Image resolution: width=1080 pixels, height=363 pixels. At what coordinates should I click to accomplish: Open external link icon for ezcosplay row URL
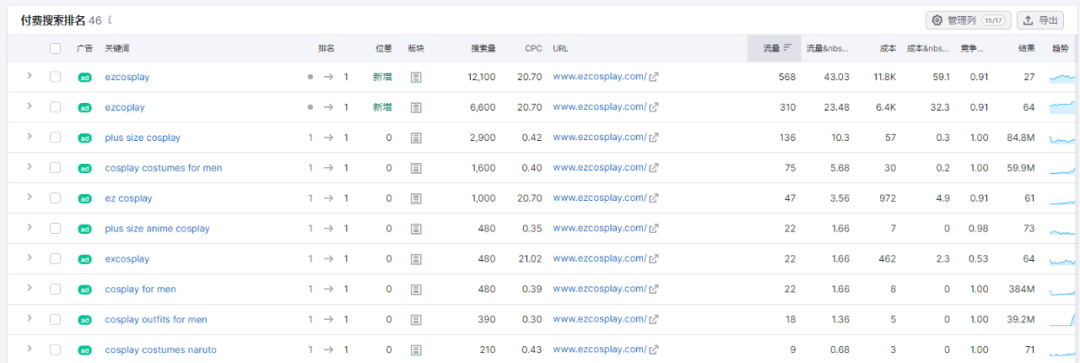pos(654,77)
